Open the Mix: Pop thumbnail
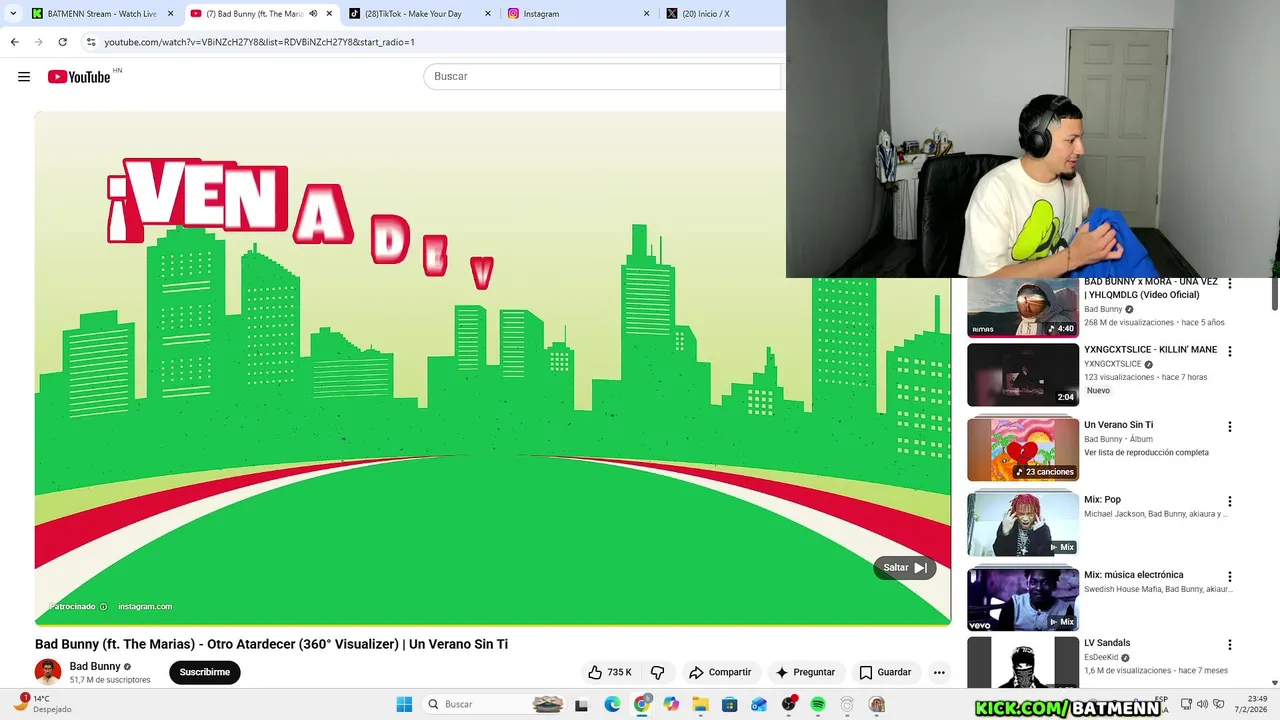The image size is (1280, 720). click(x=1023, y=525)
